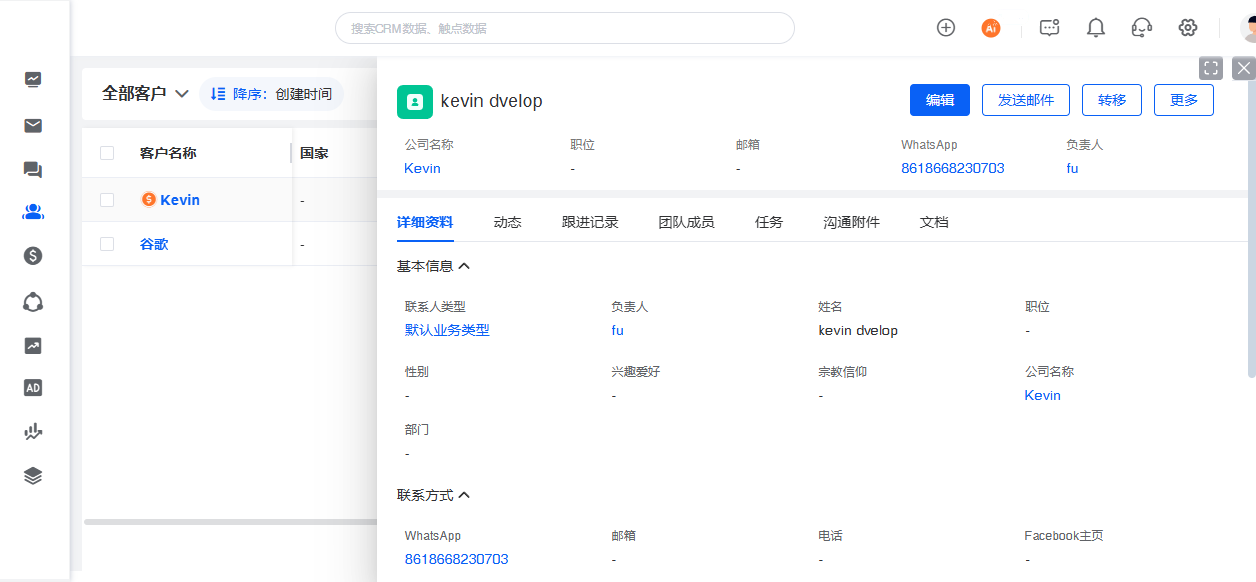
Task: Click the search CRM data input field
Action: [x=565, y=28]
